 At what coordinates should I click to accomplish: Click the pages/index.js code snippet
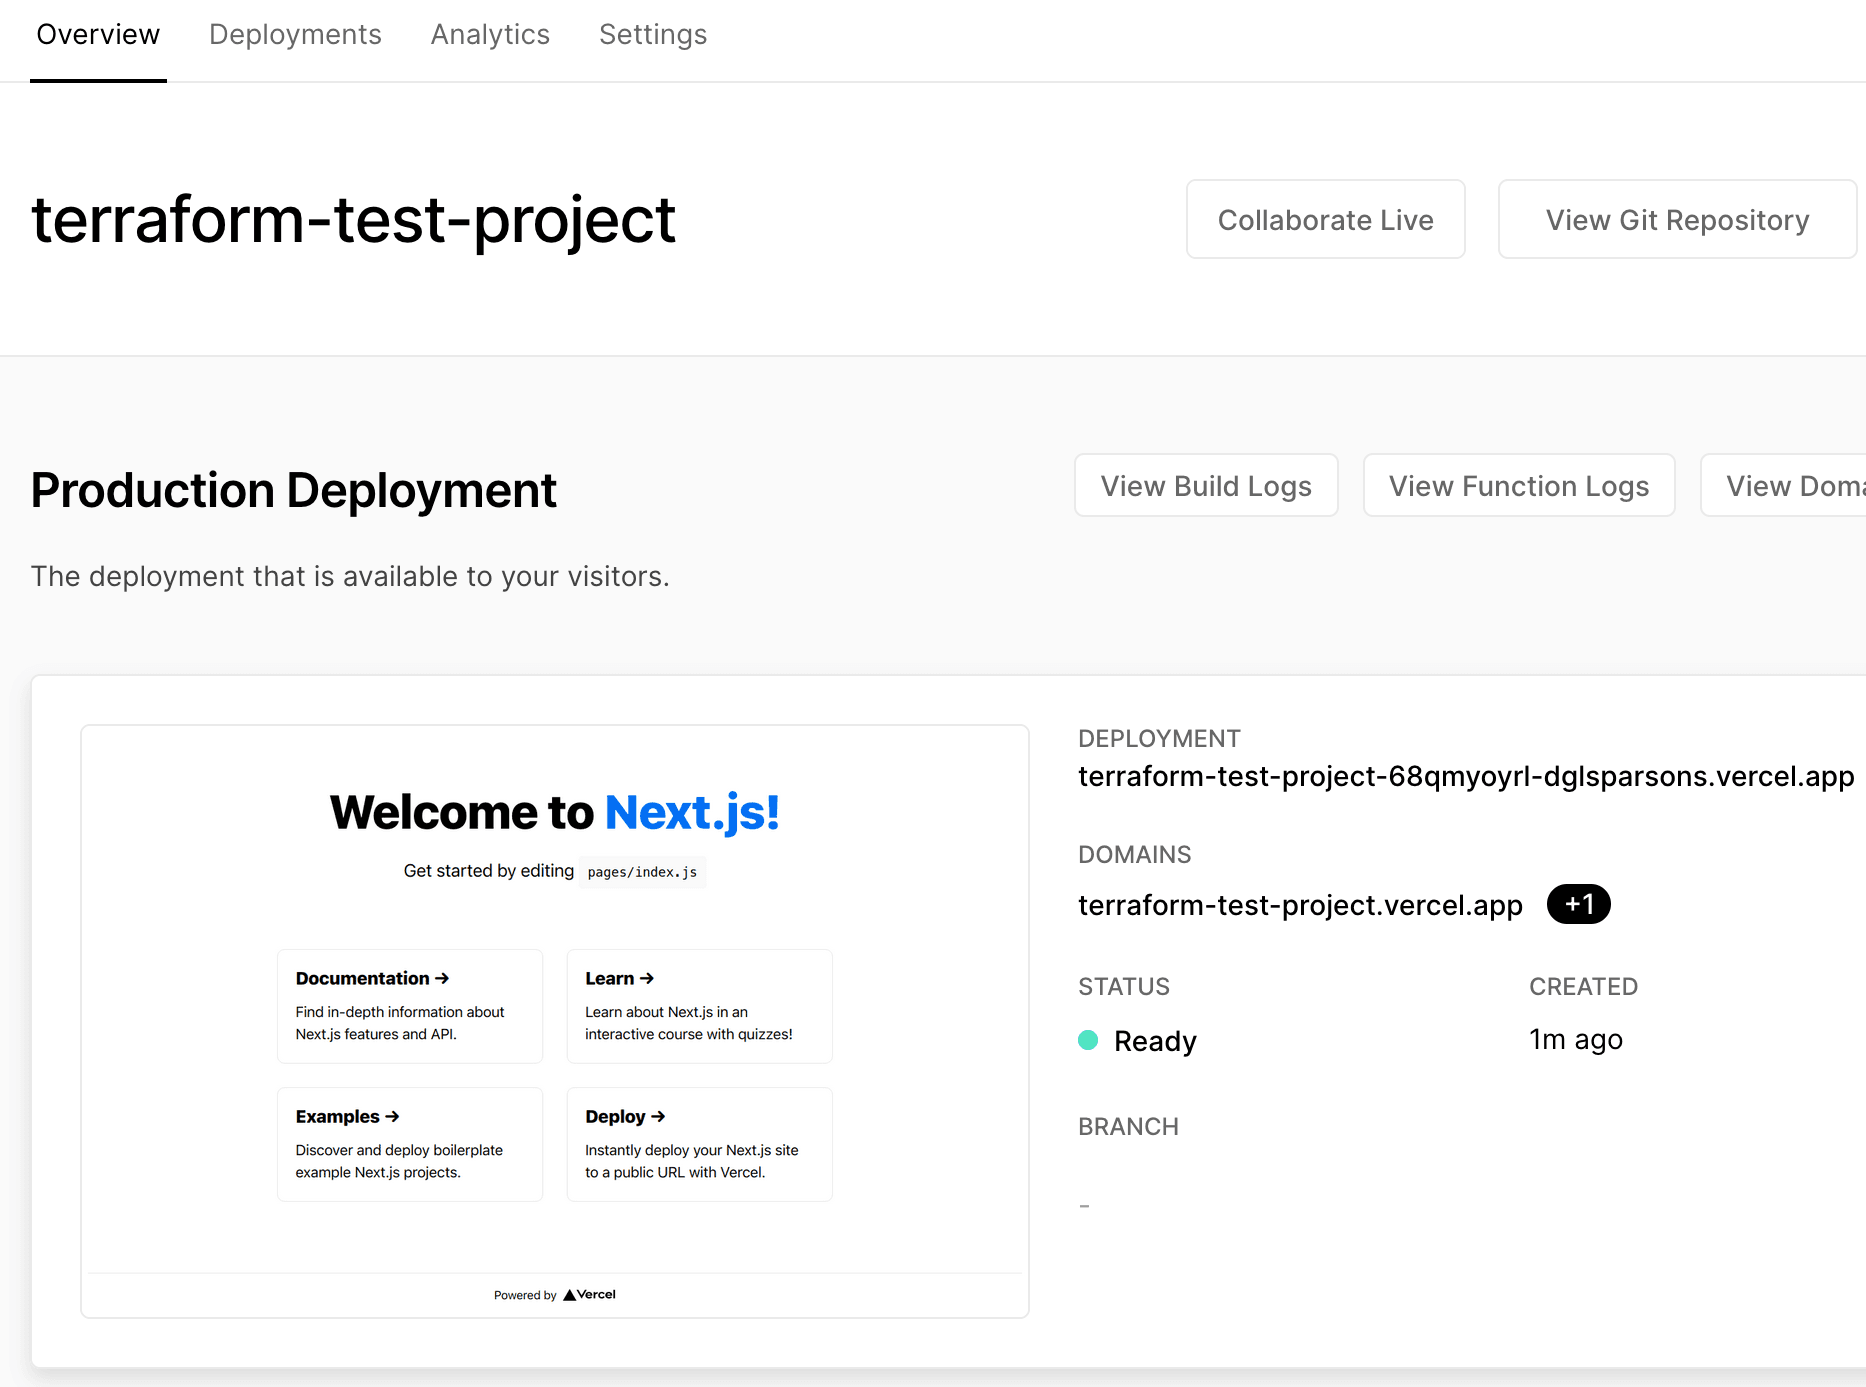[641, 871]
